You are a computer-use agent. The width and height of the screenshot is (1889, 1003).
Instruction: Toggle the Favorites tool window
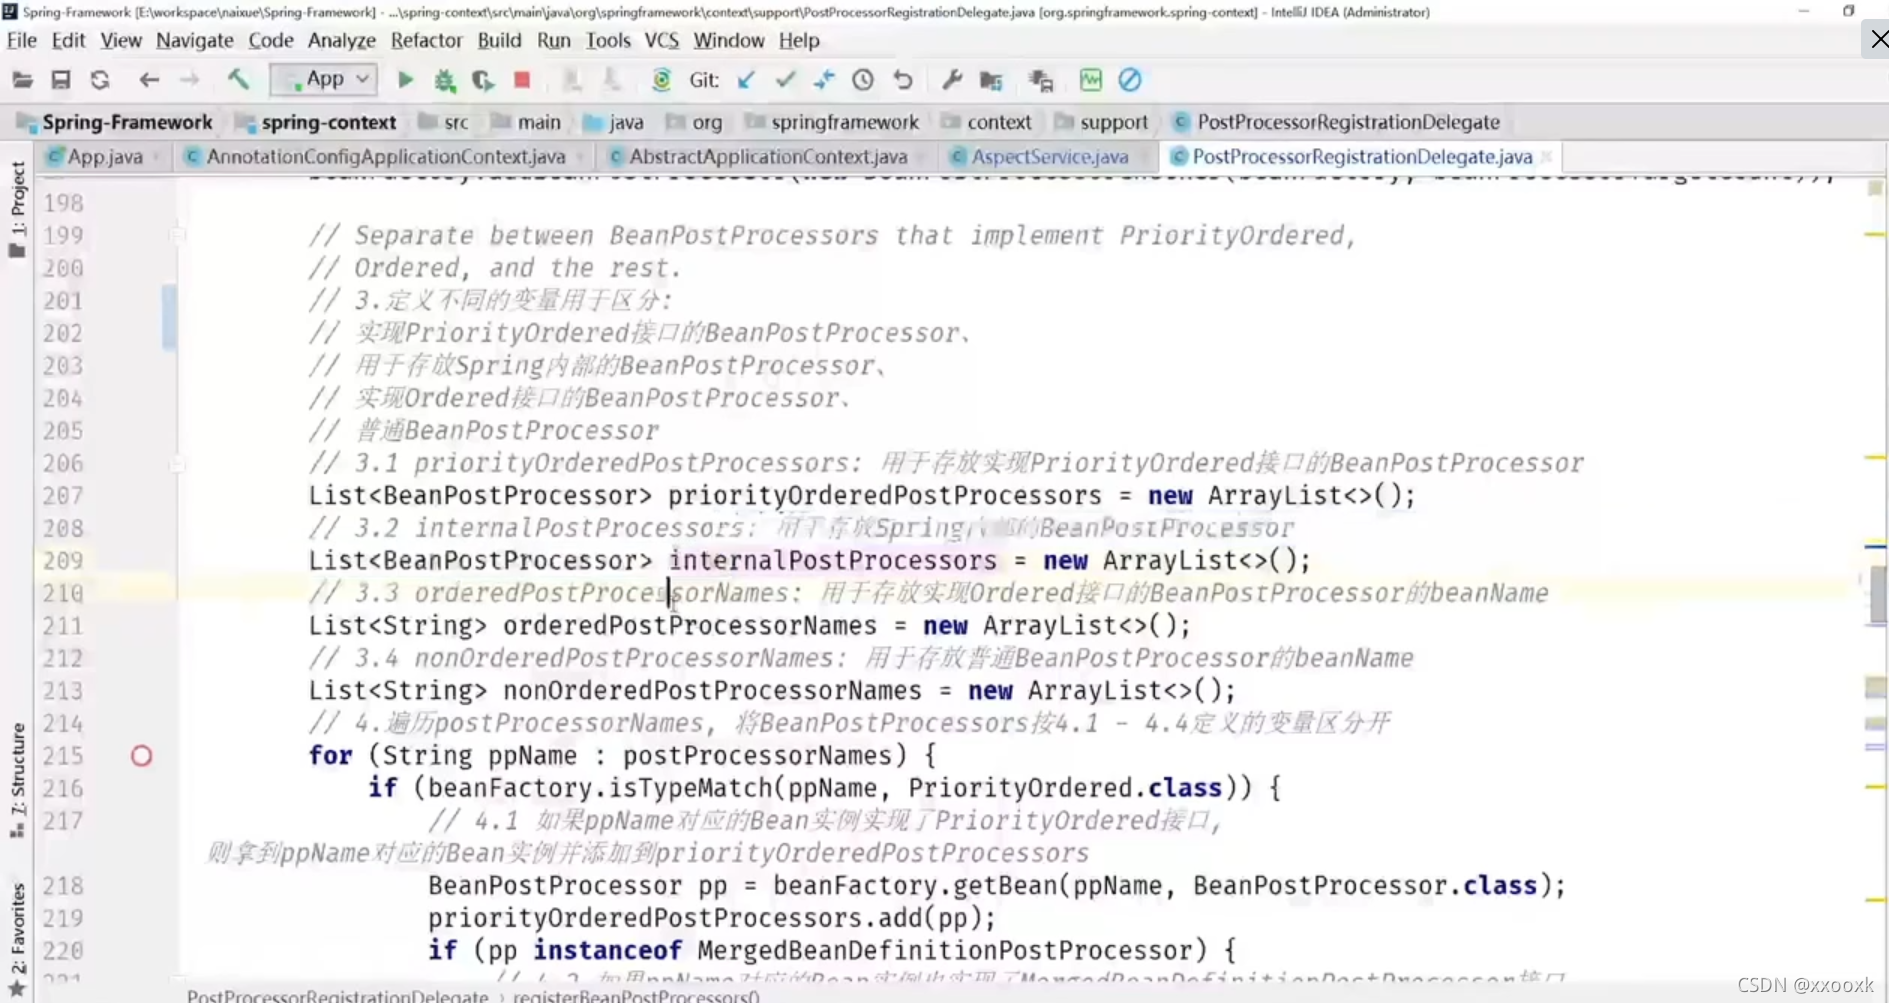[17, 938]
